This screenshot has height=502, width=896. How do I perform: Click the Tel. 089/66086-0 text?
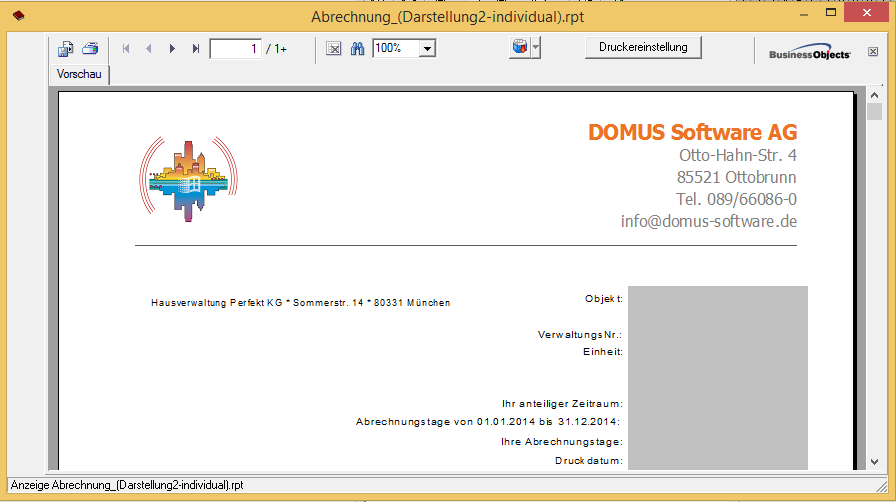(736, 199)
